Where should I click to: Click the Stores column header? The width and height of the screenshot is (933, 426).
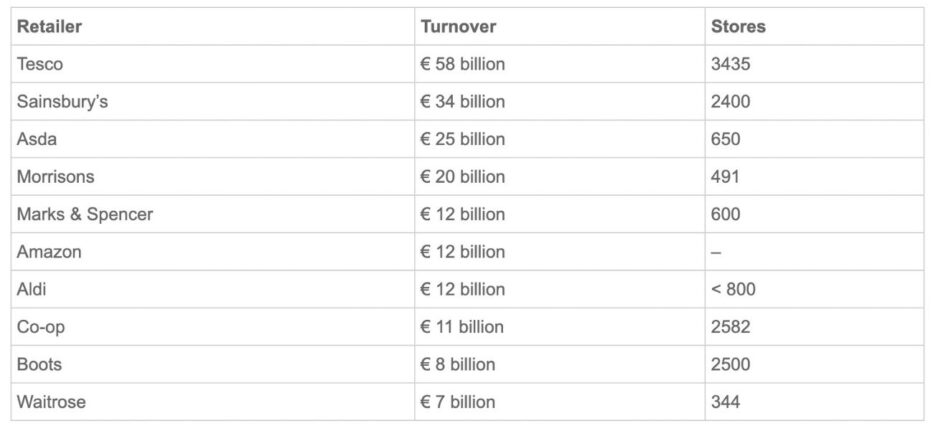coord(738,27)
